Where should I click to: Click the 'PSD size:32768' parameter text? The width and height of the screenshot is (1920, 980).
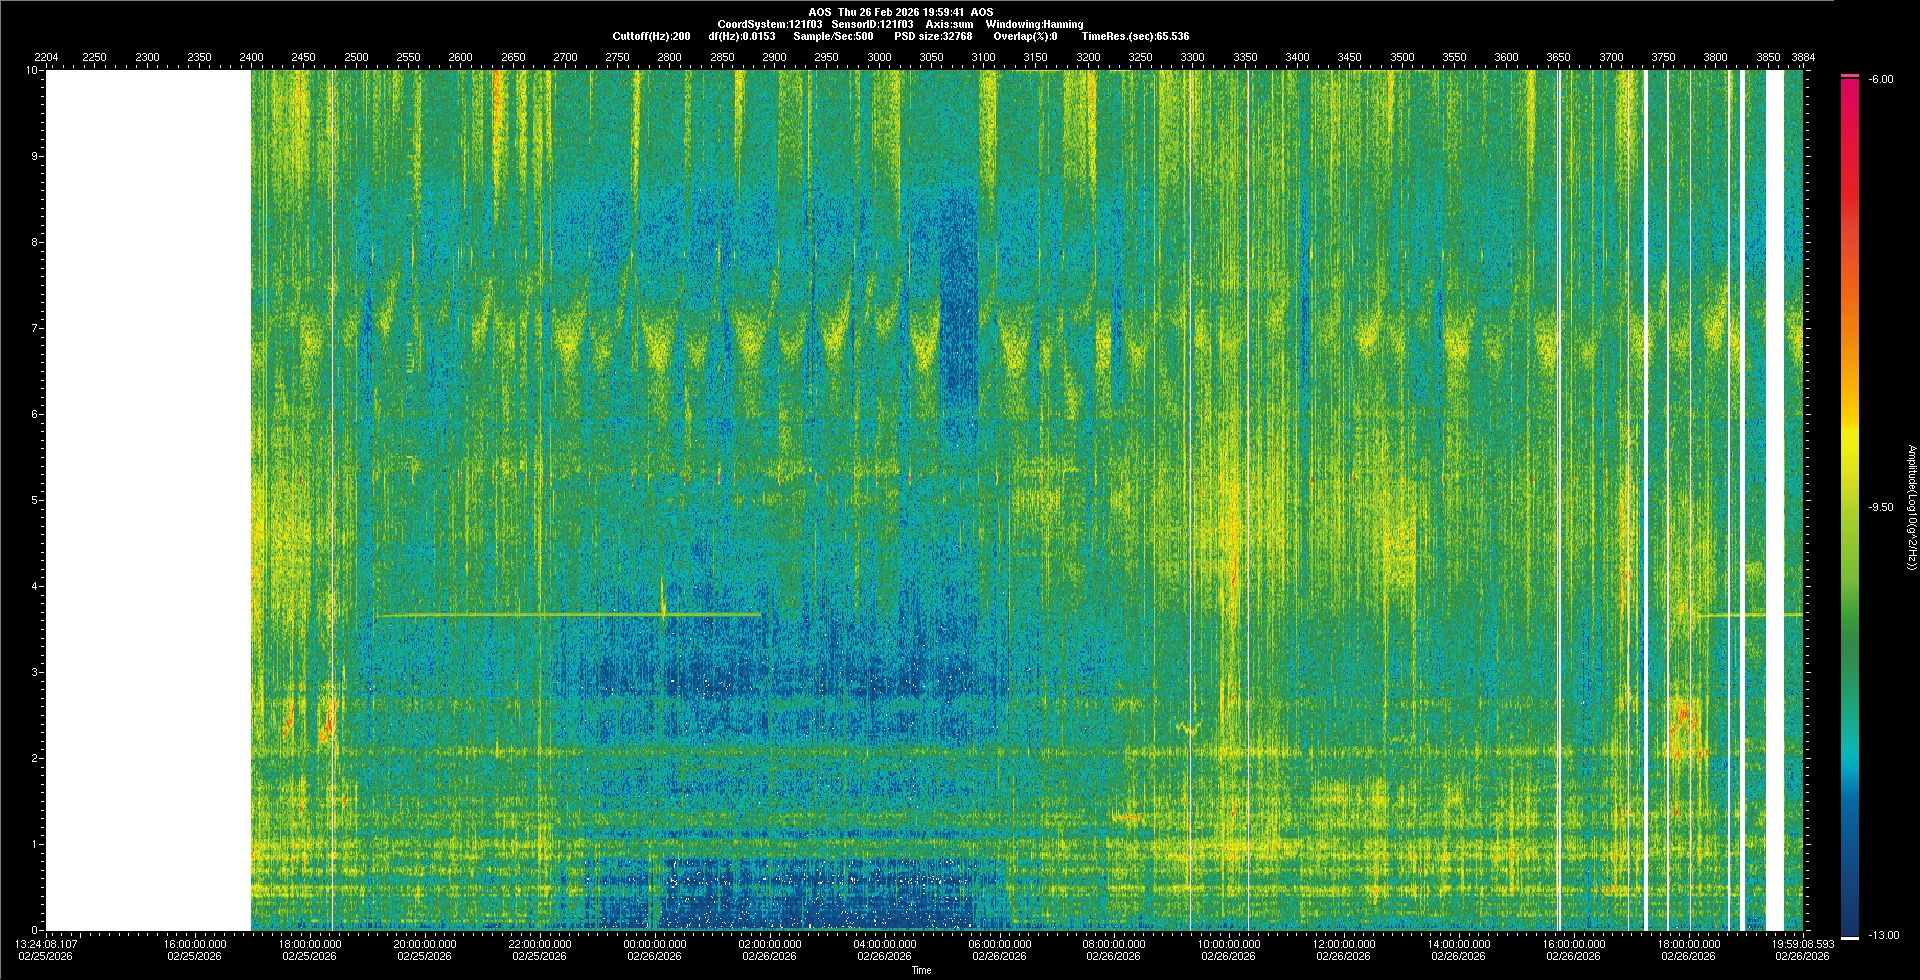[933, 36]
